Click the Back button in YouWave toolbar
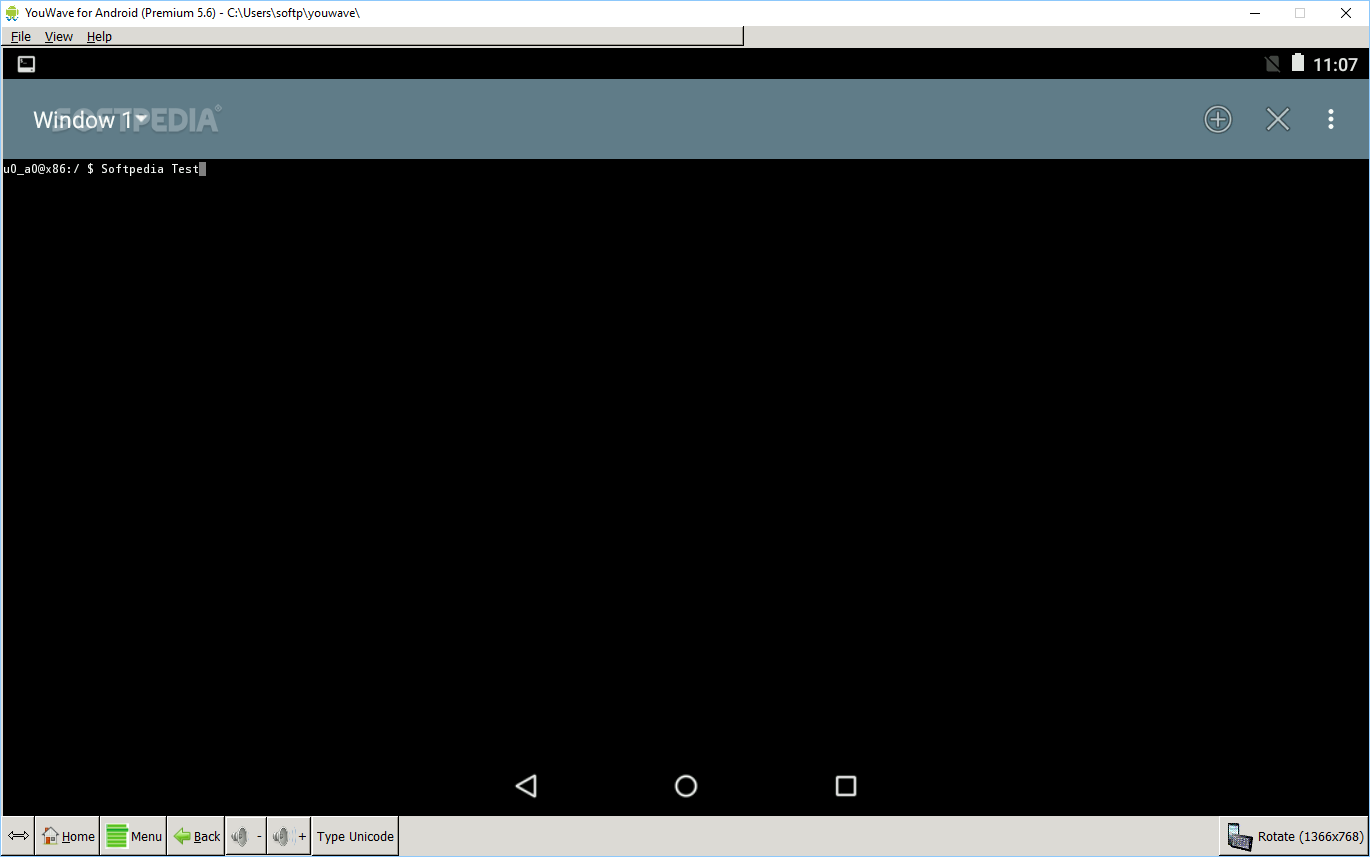Screen dimensions: 1370x857 [196, 836]
